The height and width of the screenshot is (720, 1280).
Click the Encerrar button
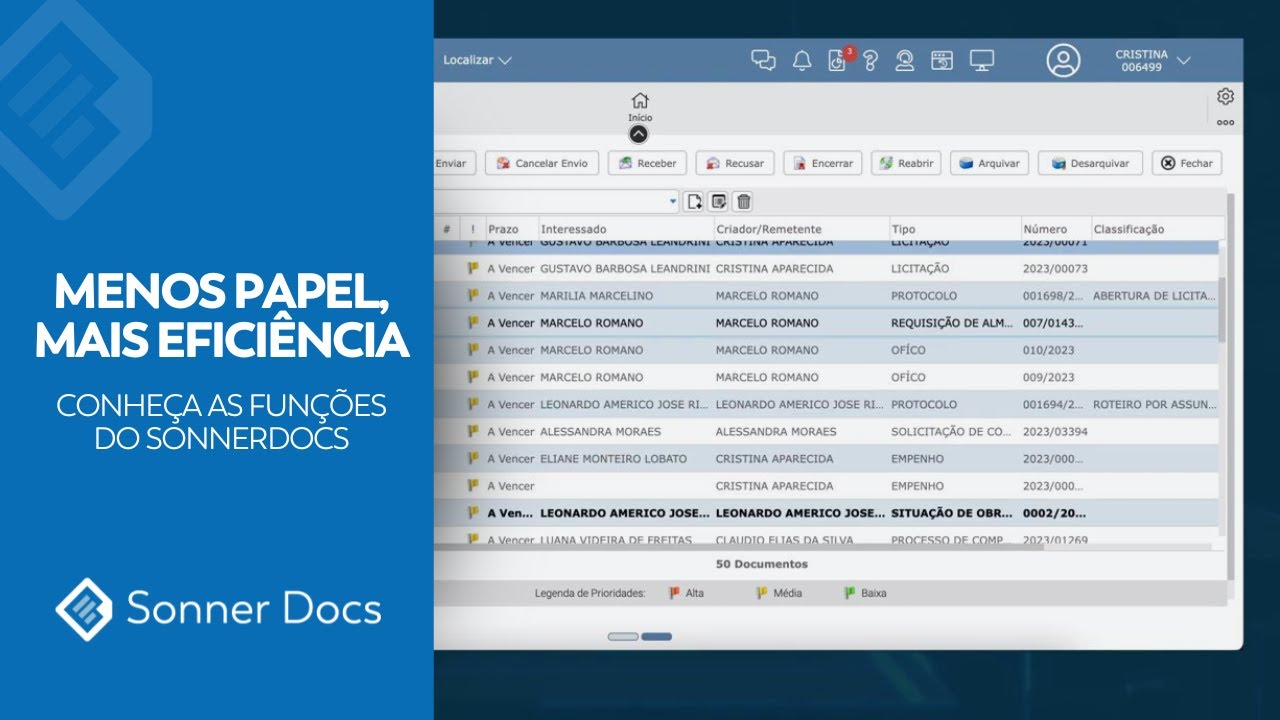point(822,163)
